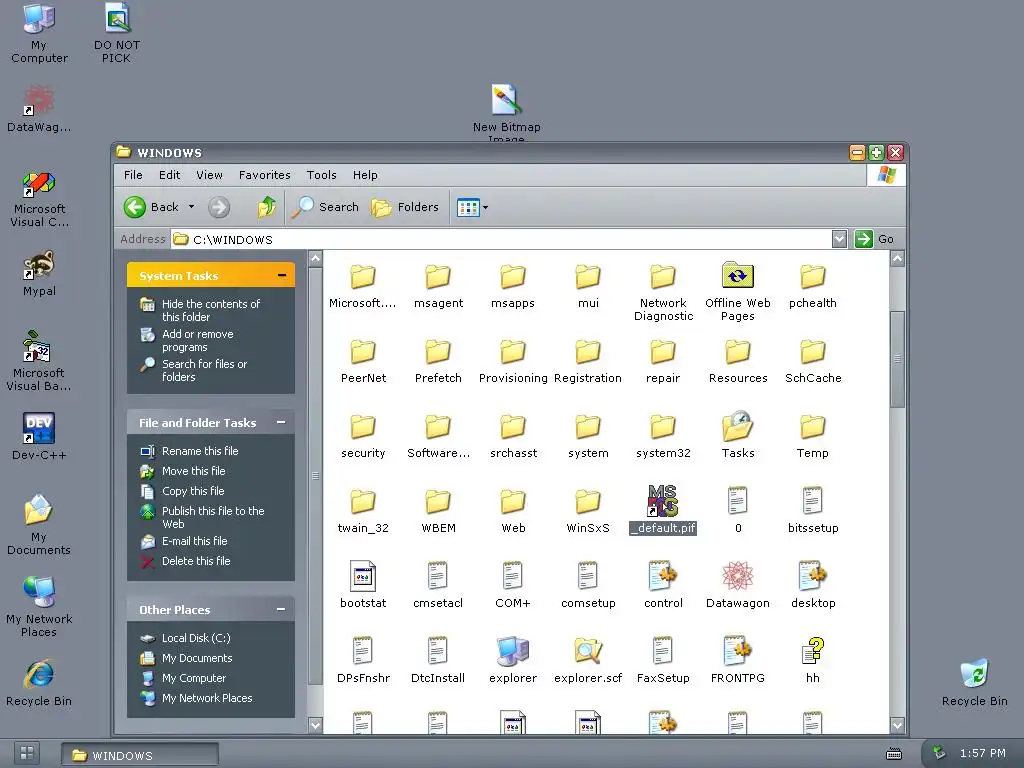This screenshot has height=768, width=1024.
Task: Select Mypal desktop shortcut
Action: coord(39,274)
